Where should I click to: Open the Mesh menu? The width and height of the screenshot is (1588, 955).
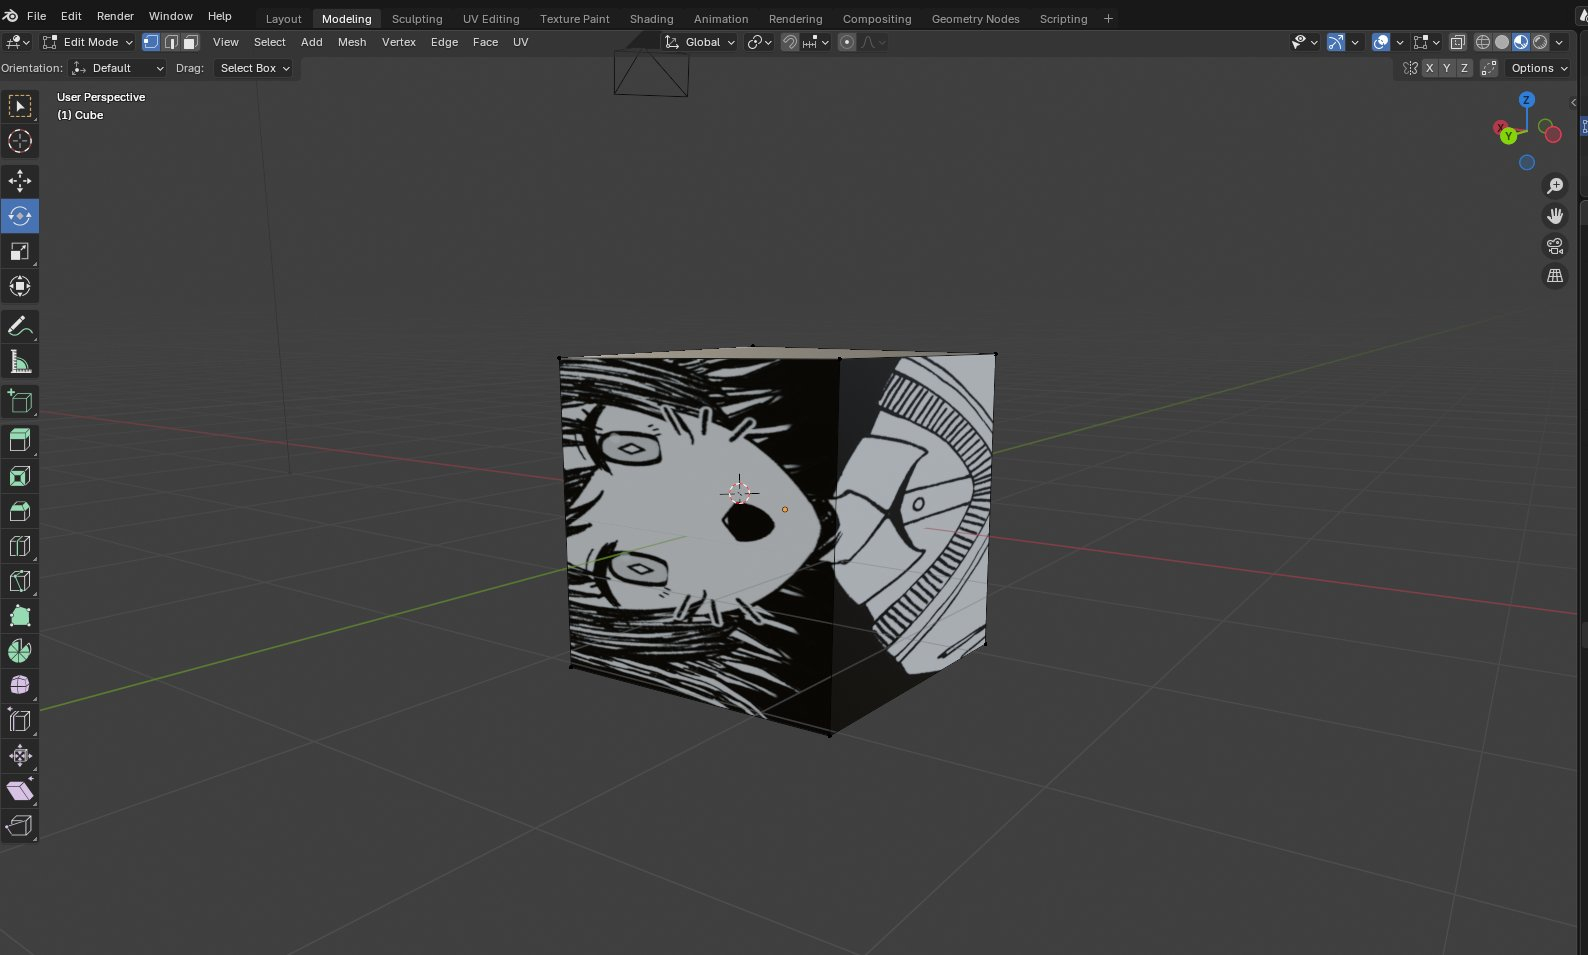(352, 42)
